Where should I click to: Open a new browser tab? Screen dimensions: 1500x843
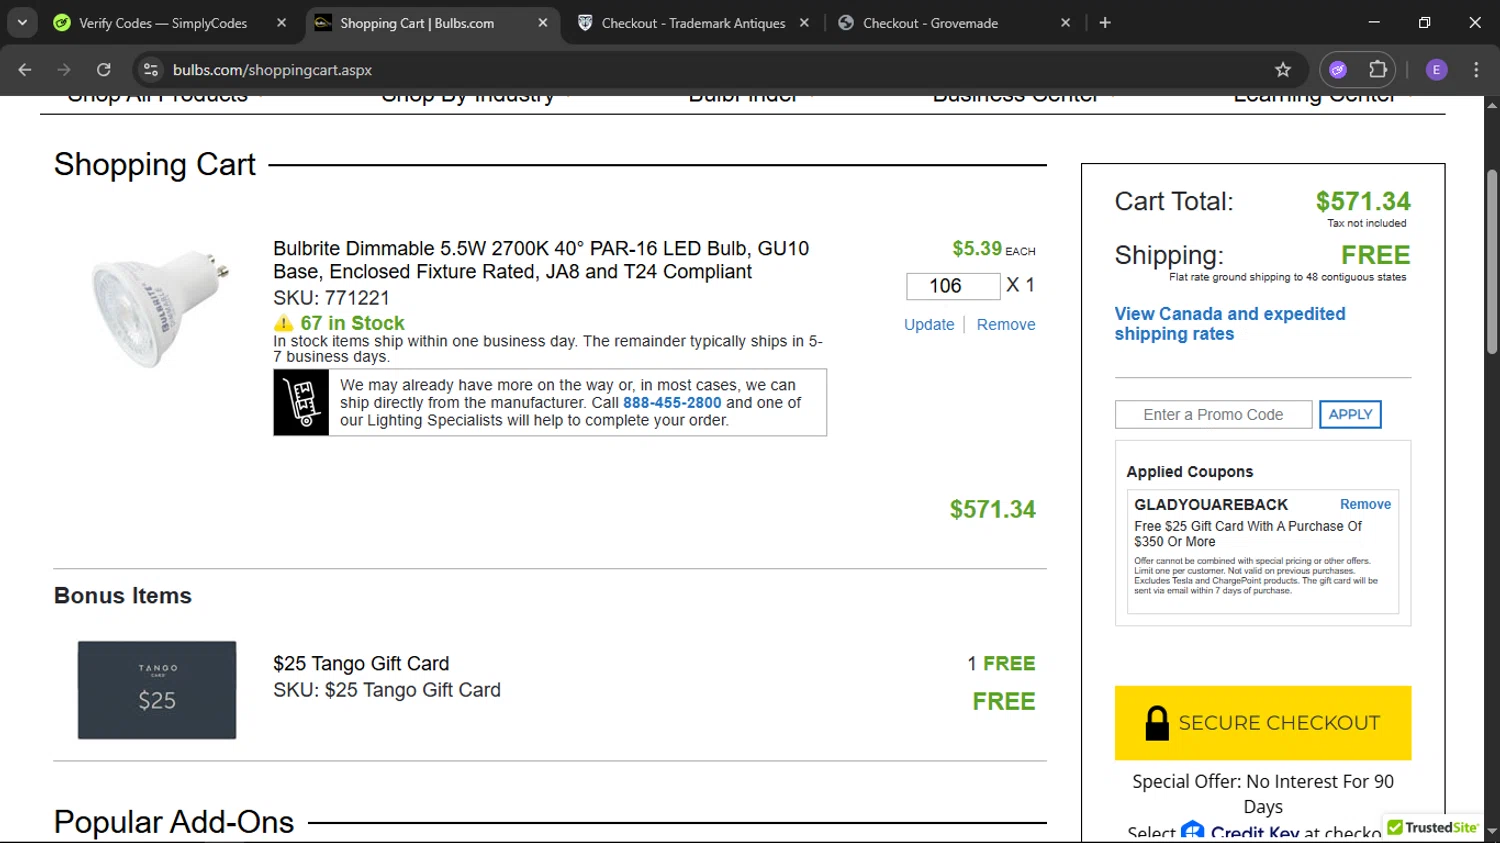click(1105, 23)
